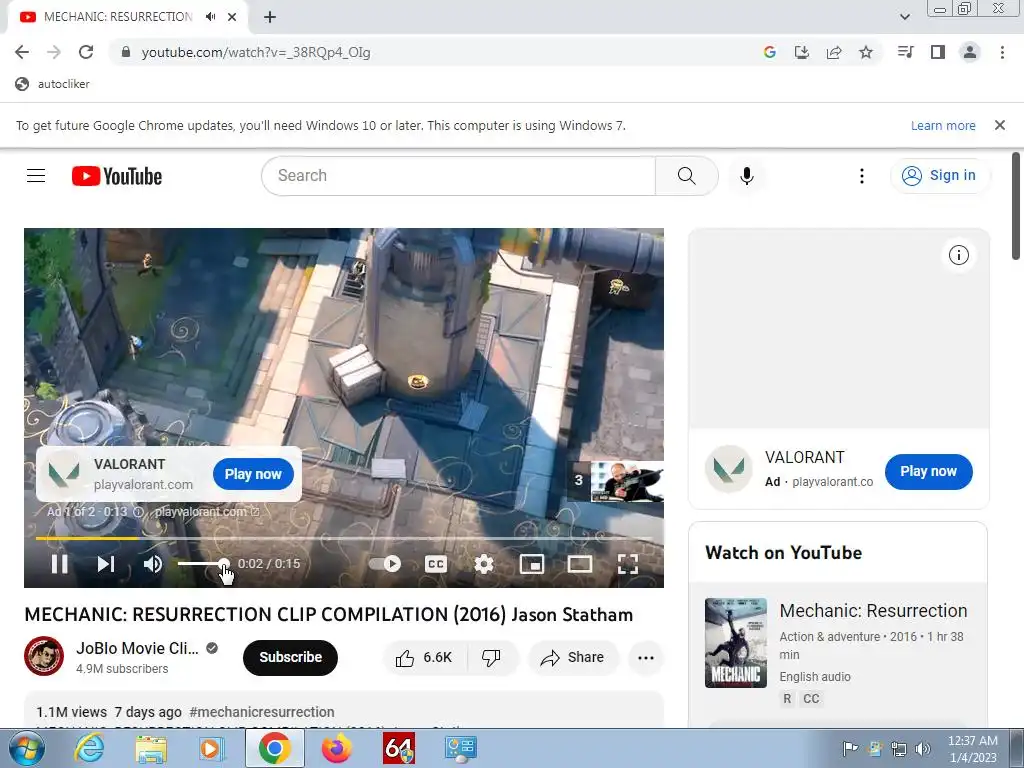Screen dimensions: 1024x768
Task: Launch Firefox from the taskbar
Action: click(x=337, y=748)
